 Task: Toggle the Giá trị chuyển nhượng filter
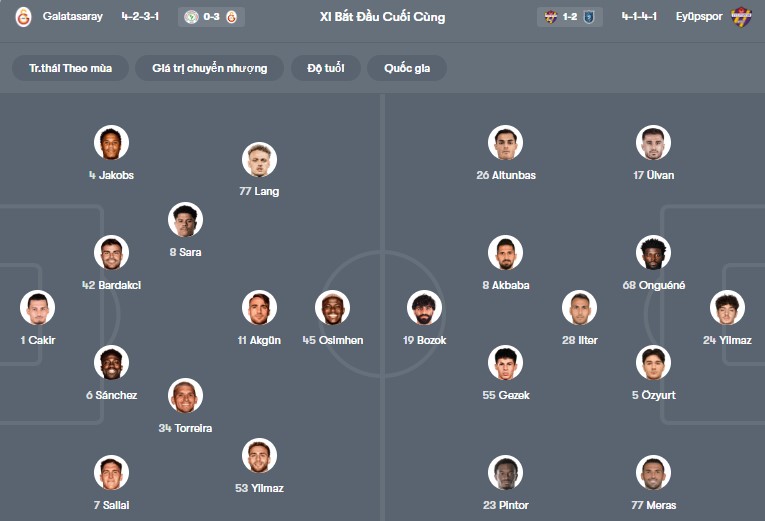click(x=209, y=68)
